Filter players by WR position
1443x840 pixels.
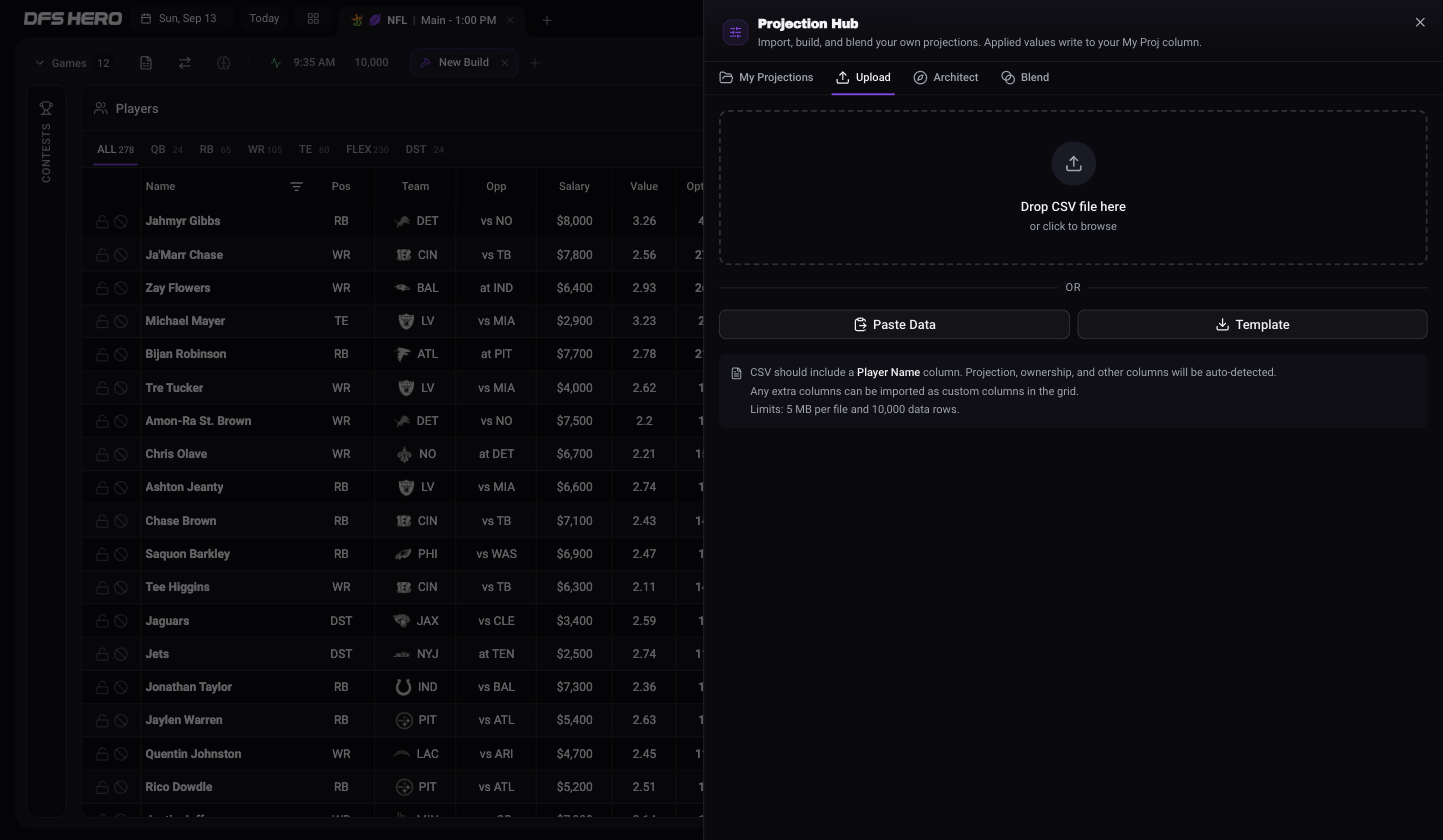click(265, 149)
